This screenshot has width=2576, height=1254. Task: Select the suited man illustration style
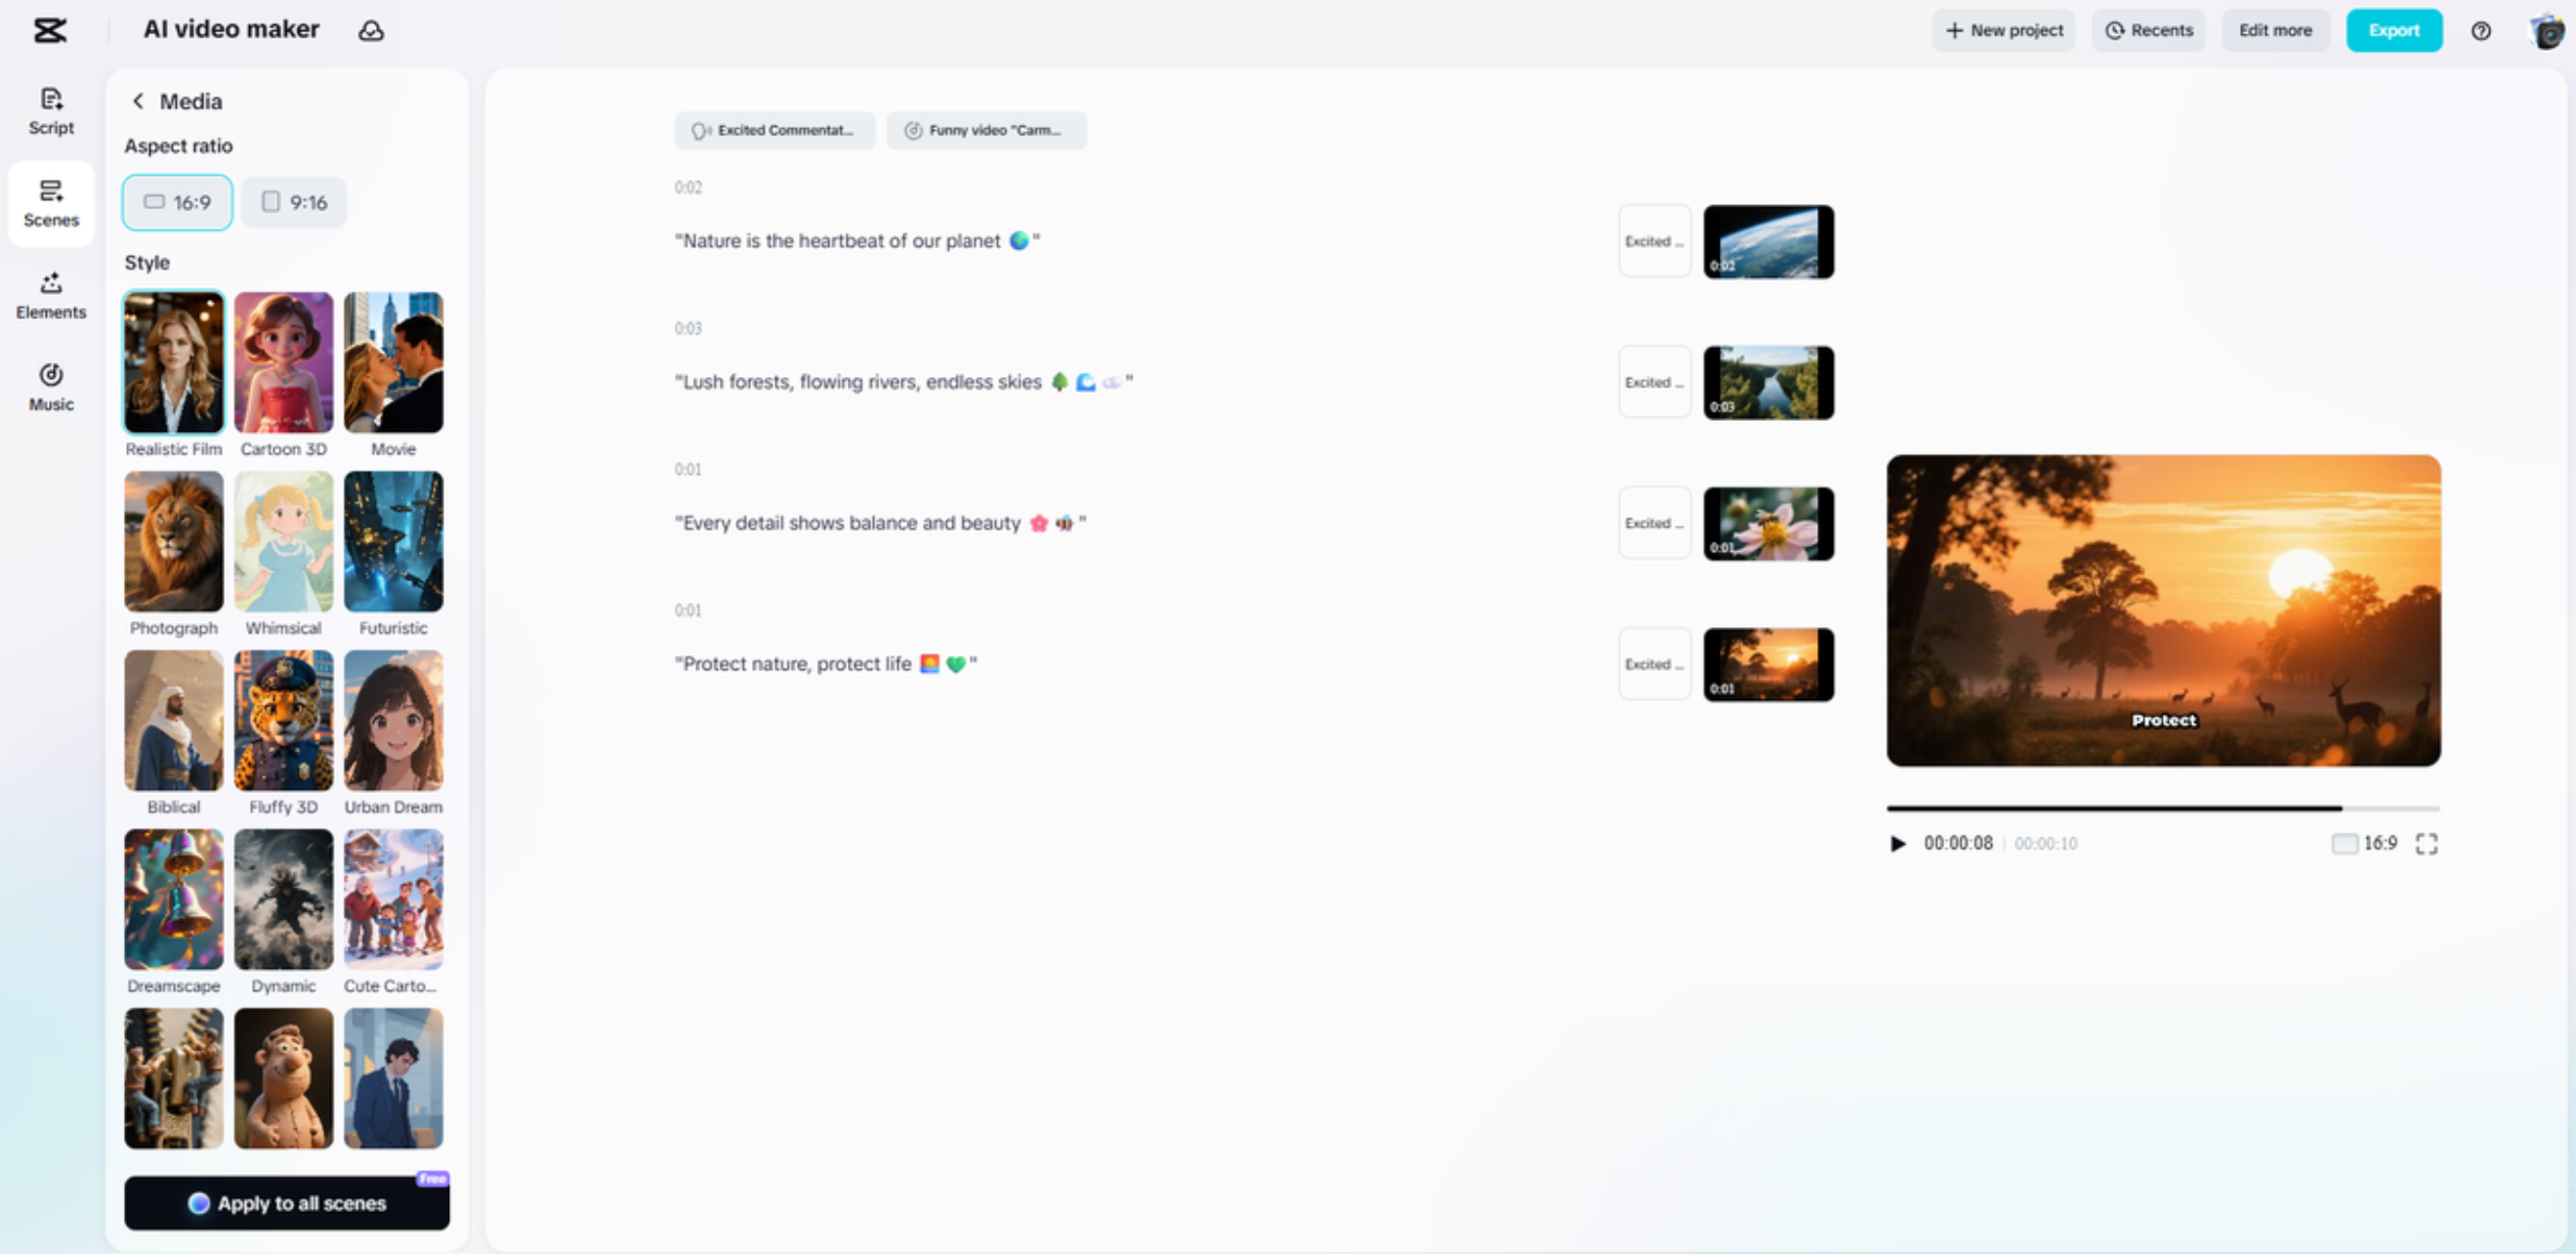click(394, 1078)
